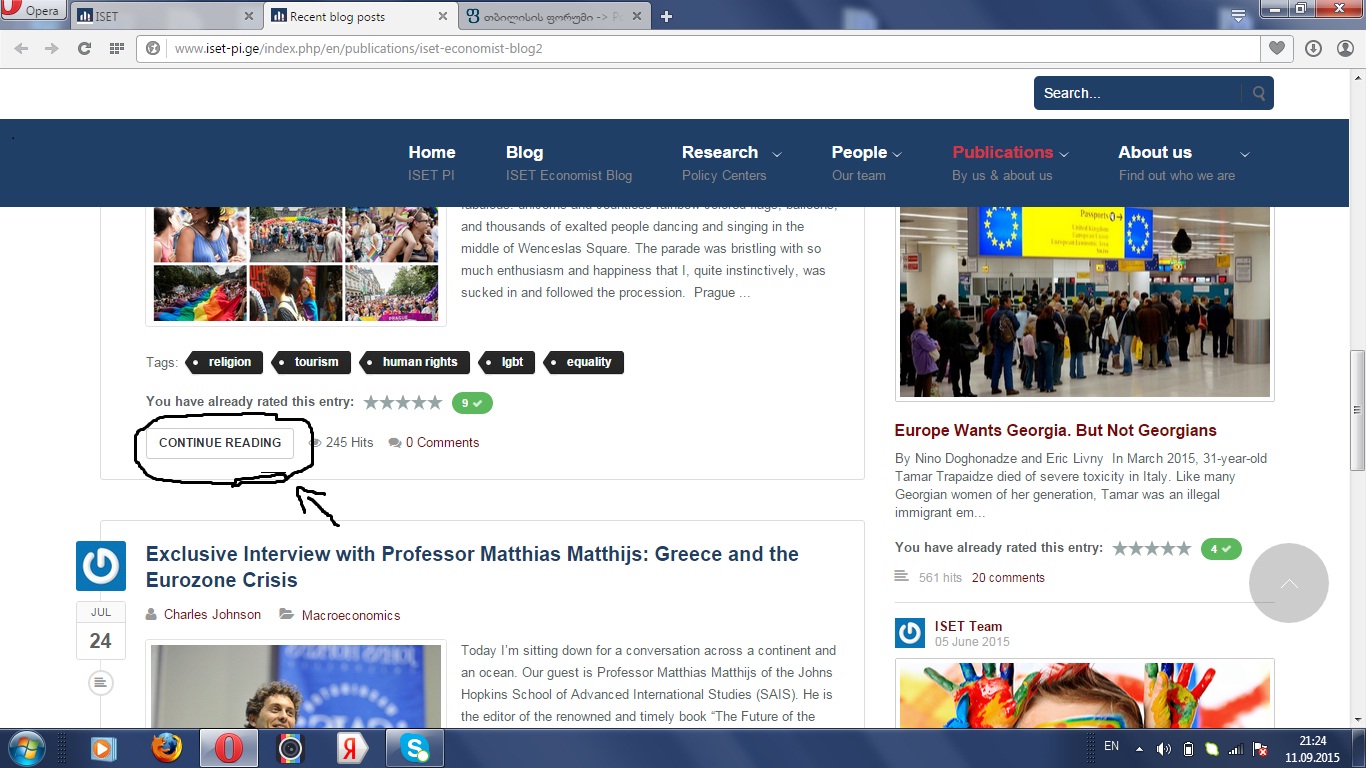Screen dimensions: 1366x768
Task: Switch to the Georgian-titled third tab
Action: 554,16
